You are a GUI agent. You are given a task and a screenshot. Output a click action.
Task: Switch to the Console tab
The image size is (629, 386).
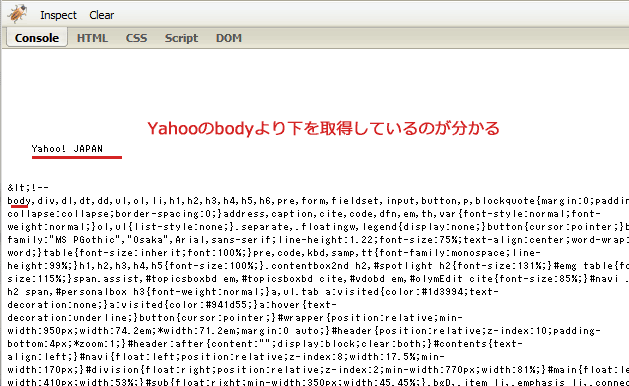tap(37, 38)
